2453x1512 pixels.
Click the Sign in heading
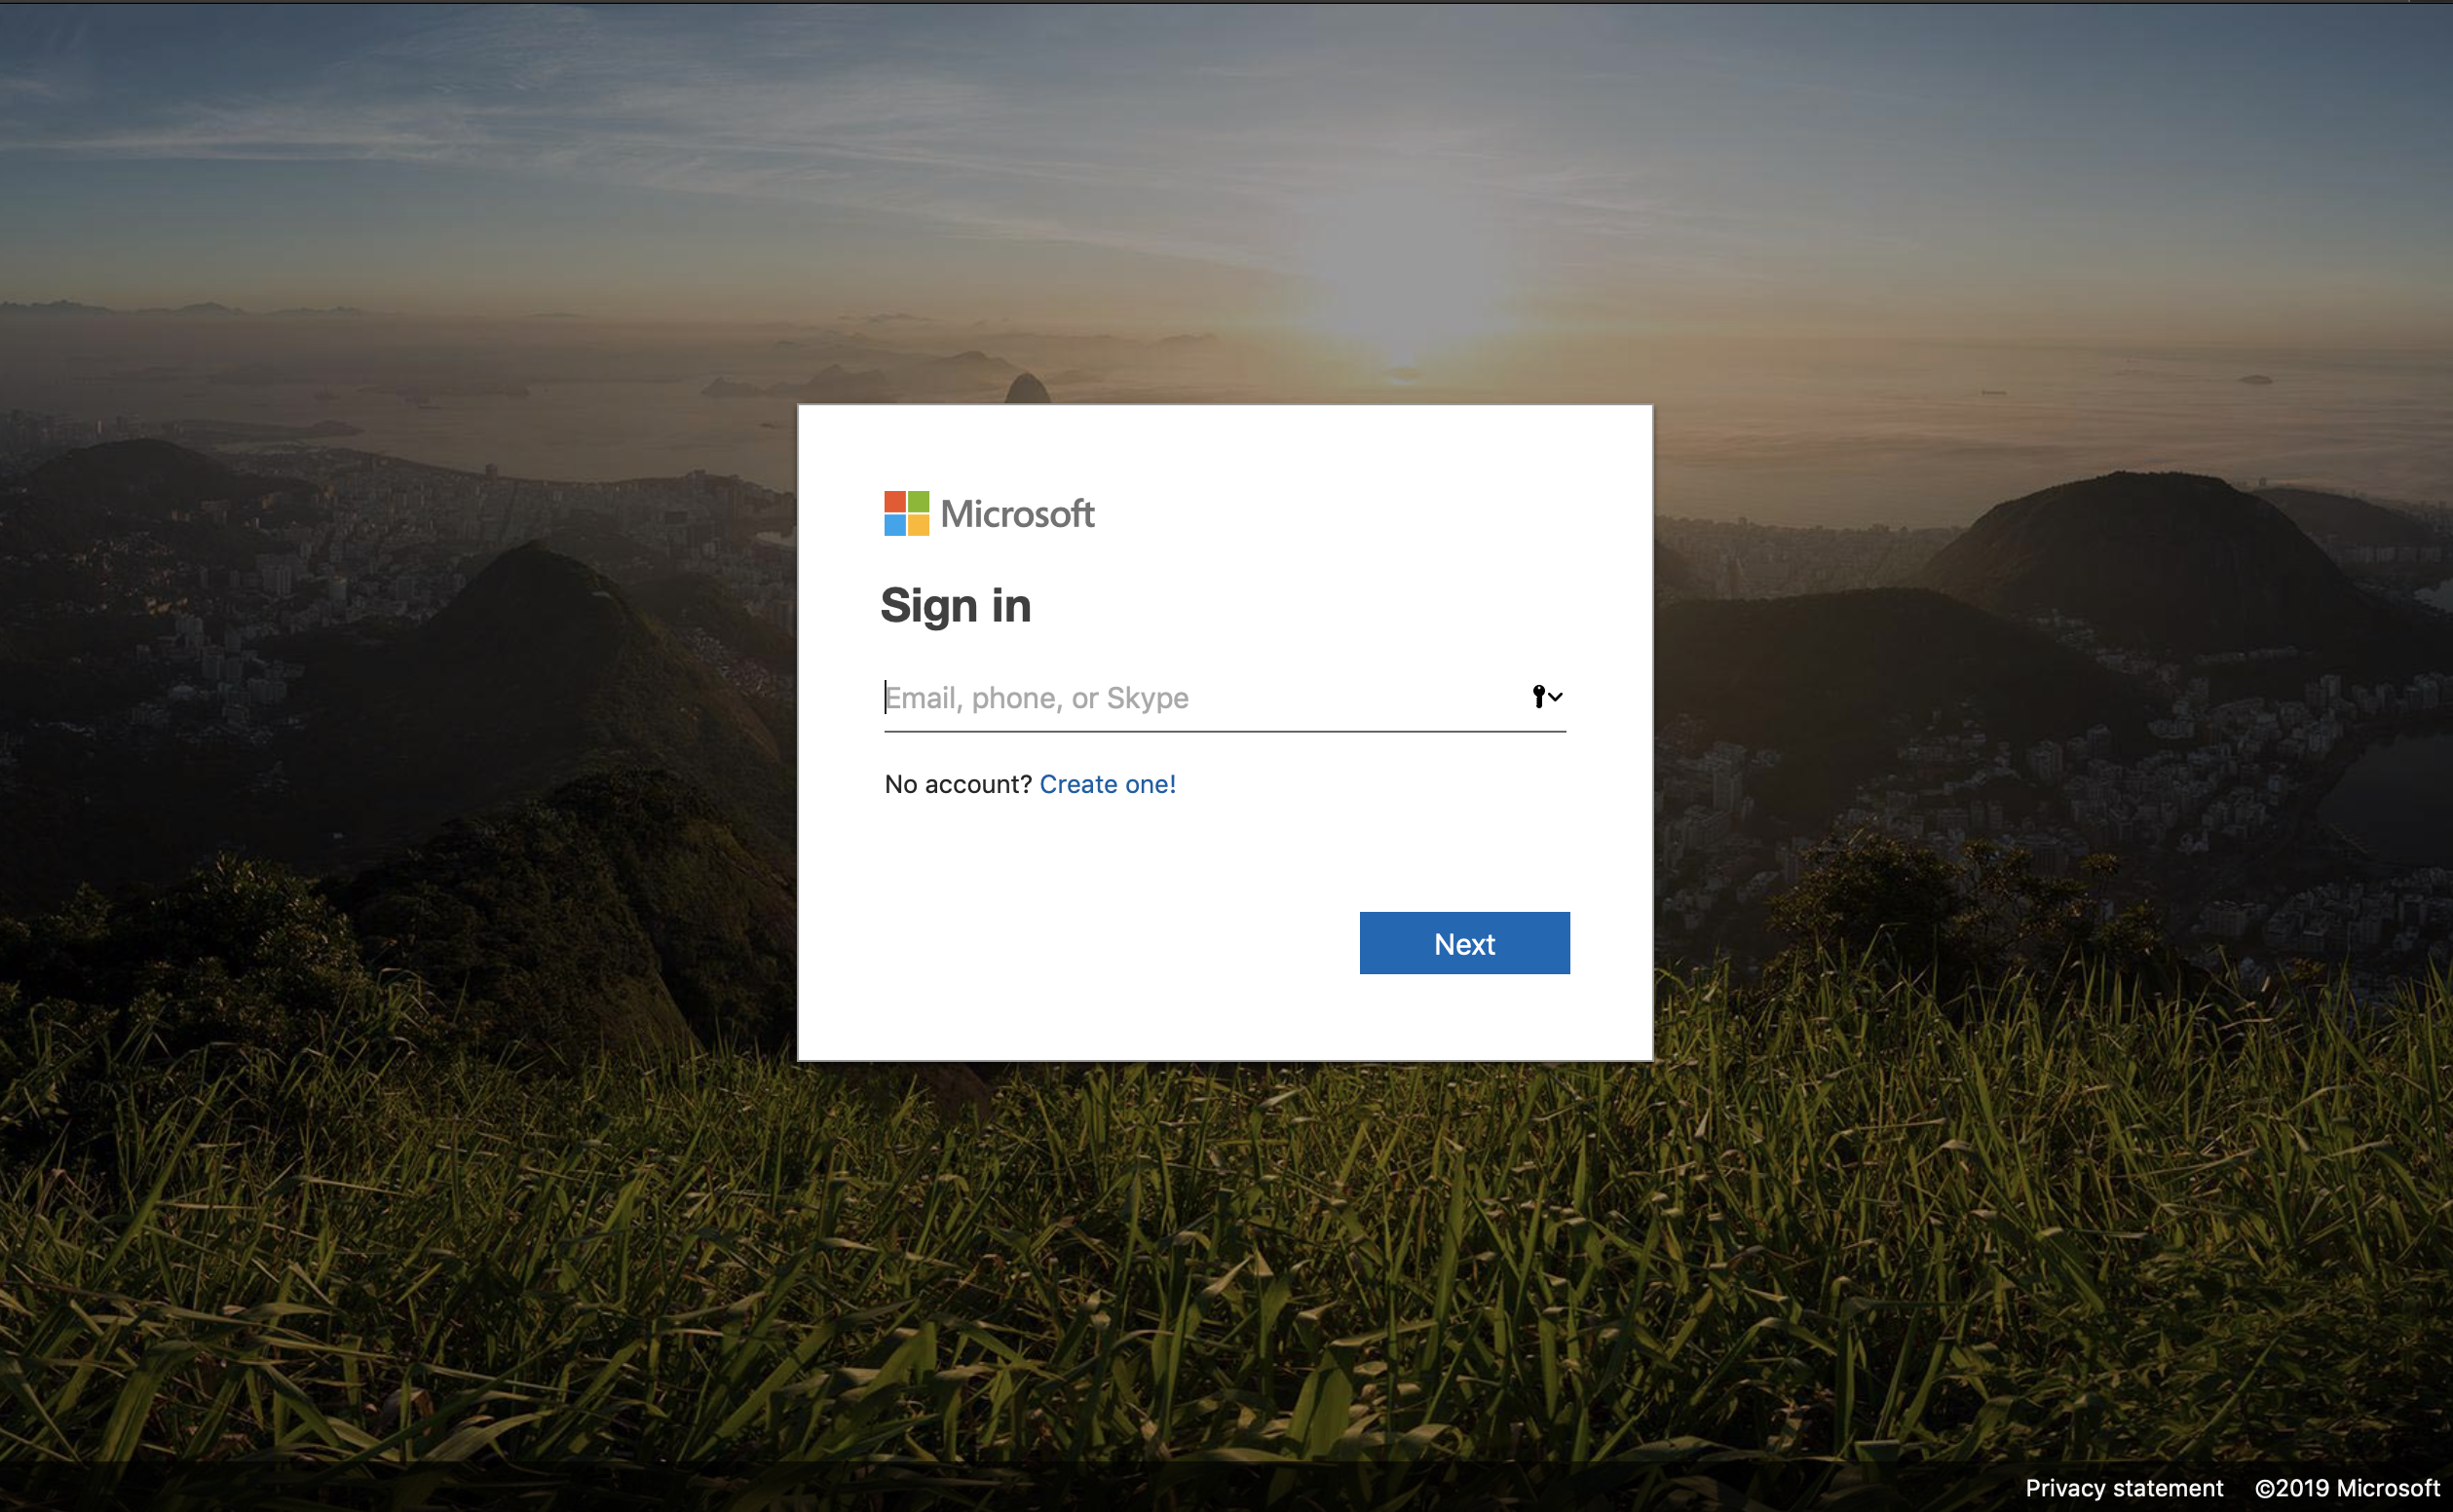pos(955,606)
